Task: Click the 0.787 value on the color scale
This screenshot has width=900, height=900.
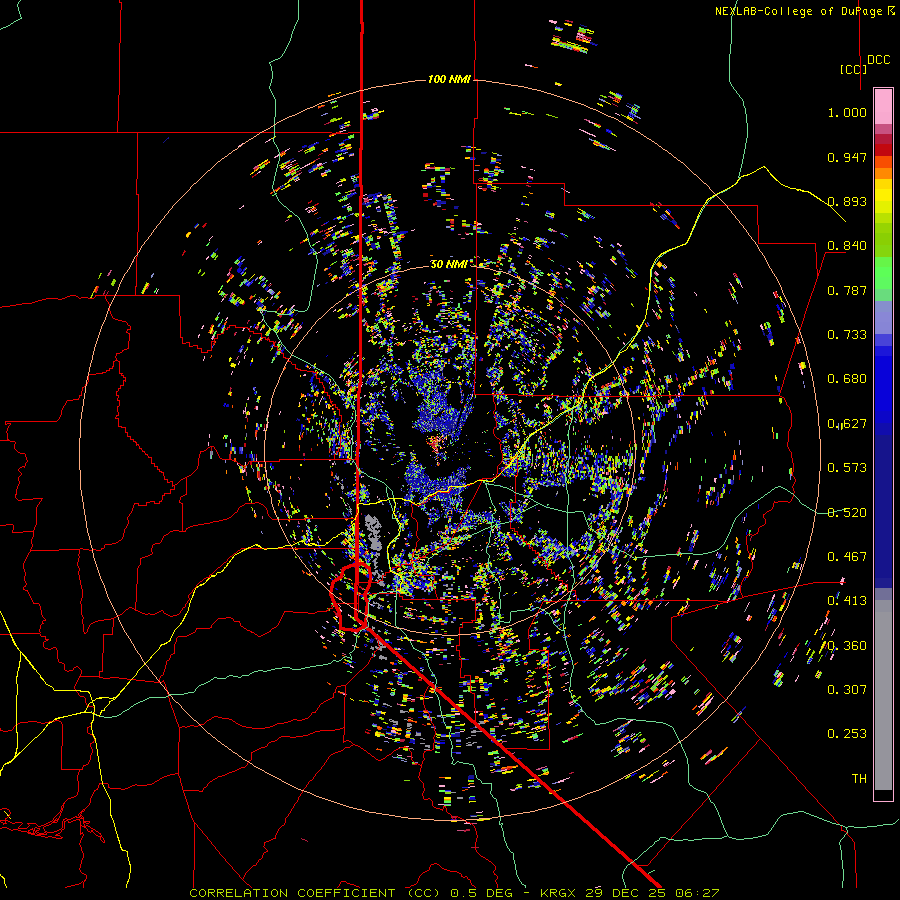Action: [x=847, y=290]
